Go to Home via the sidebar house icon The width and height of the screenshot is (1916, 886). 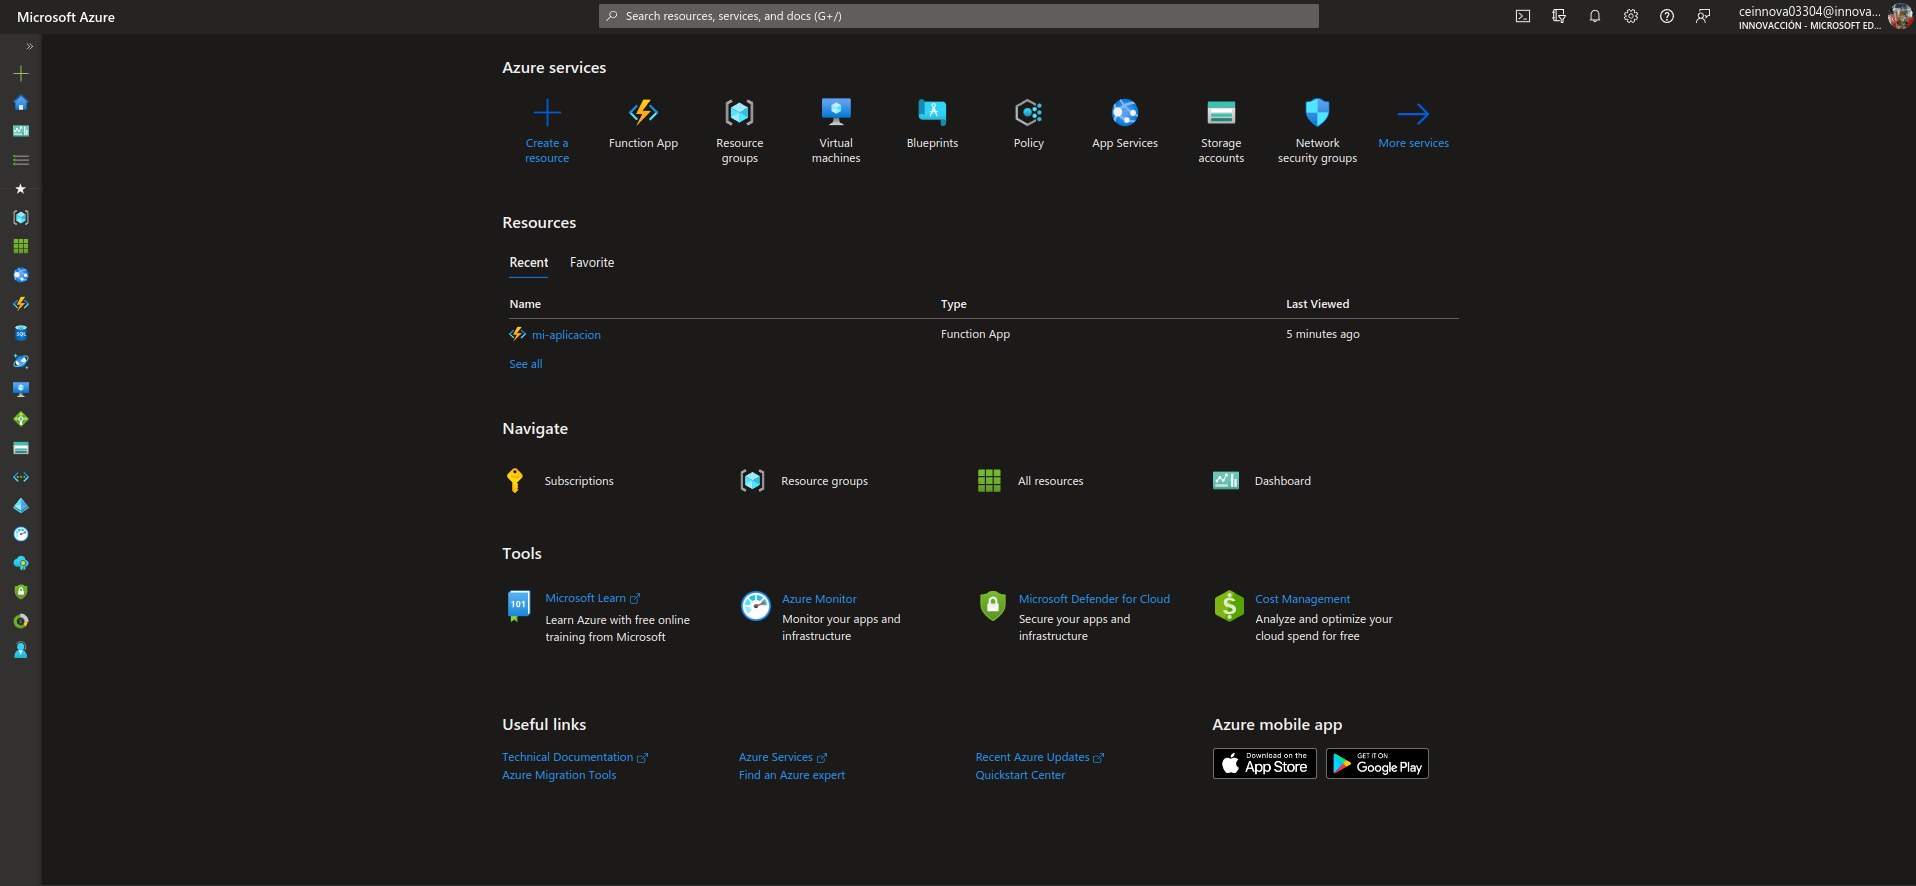pos(20,102)
